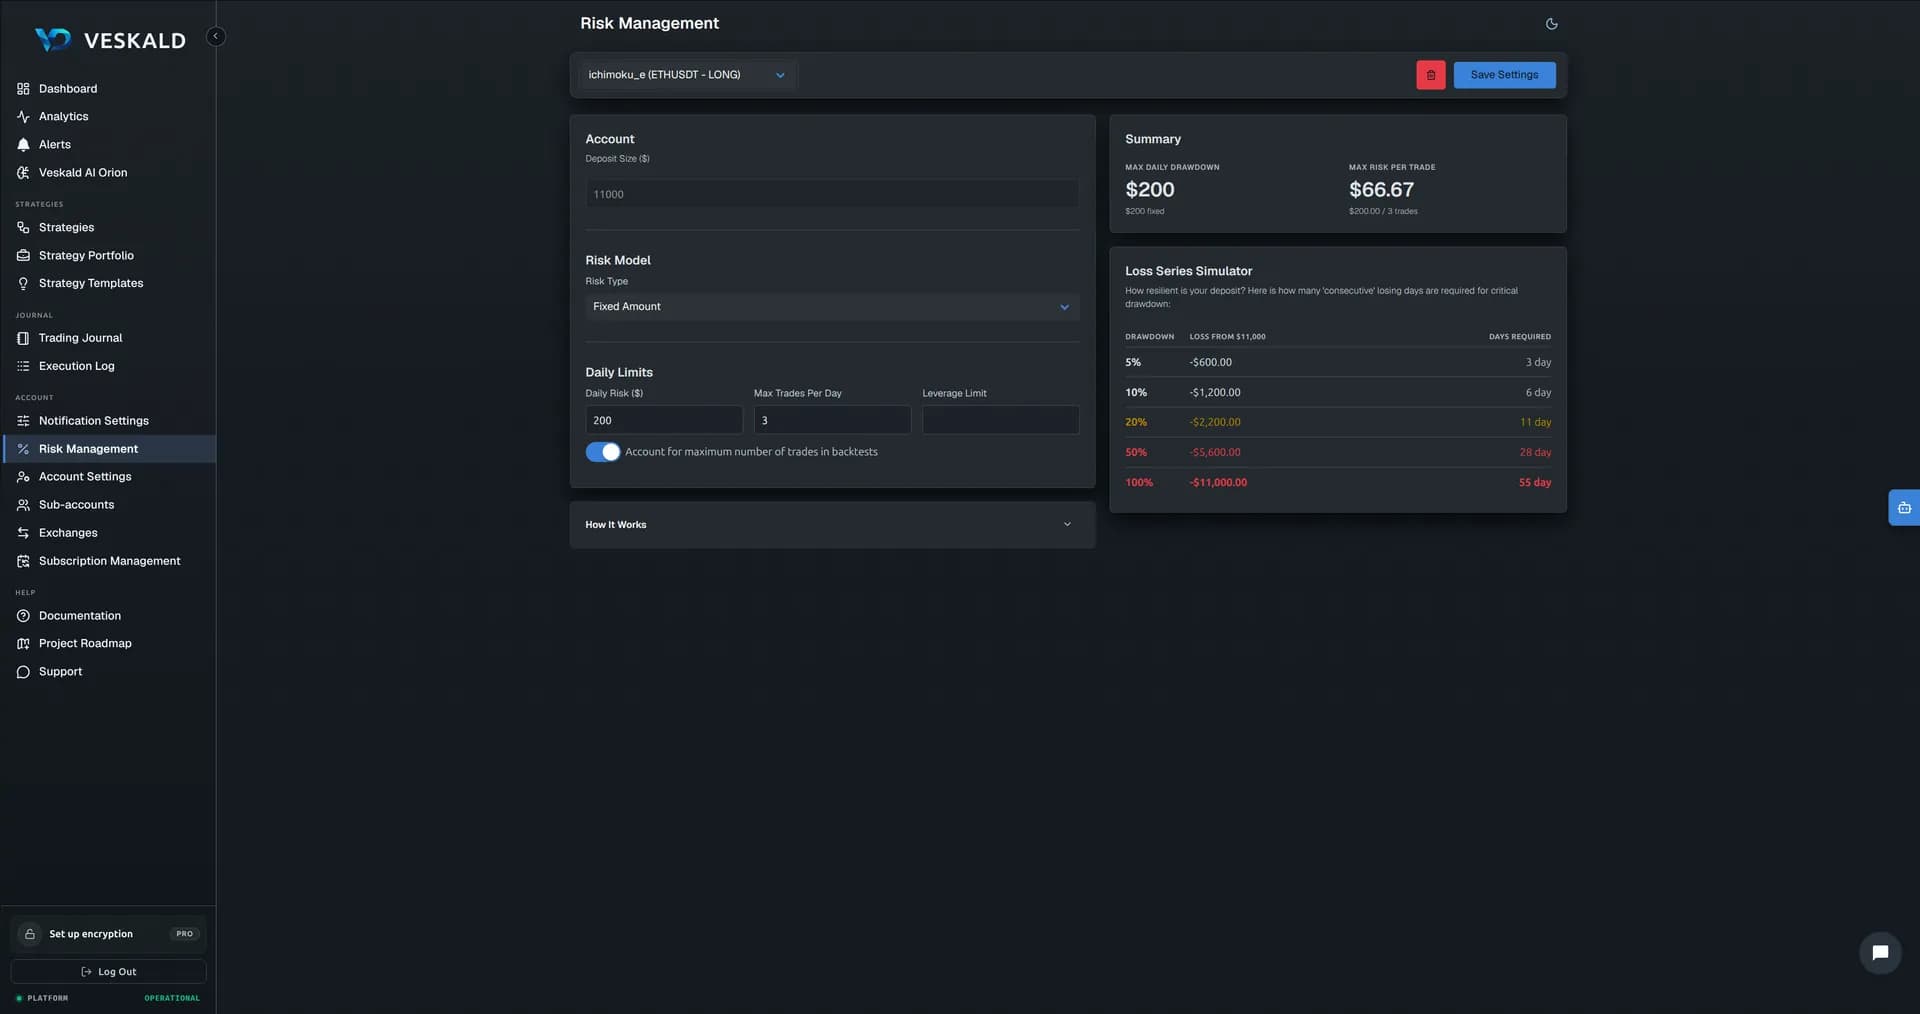The image size is (1920, 1014).
Task: Click the 20% drawdown row label
Action: tap(1136, 423)
